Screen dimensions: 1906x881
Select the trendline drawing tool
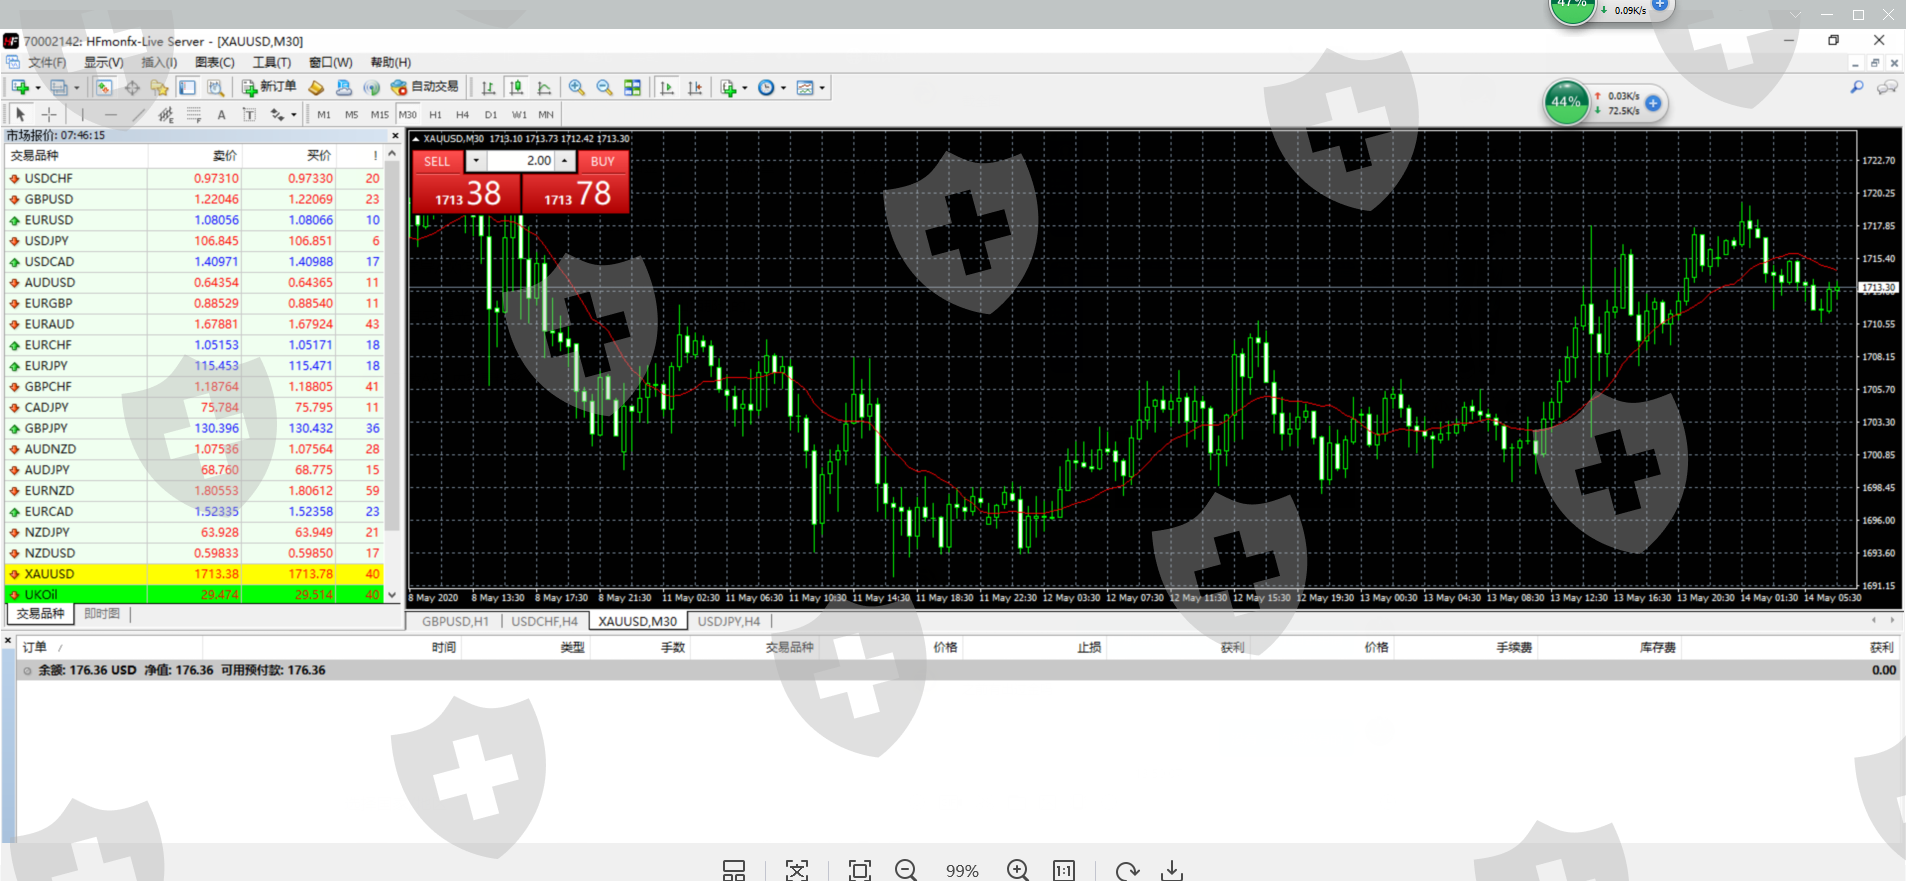tap(138, 115)
